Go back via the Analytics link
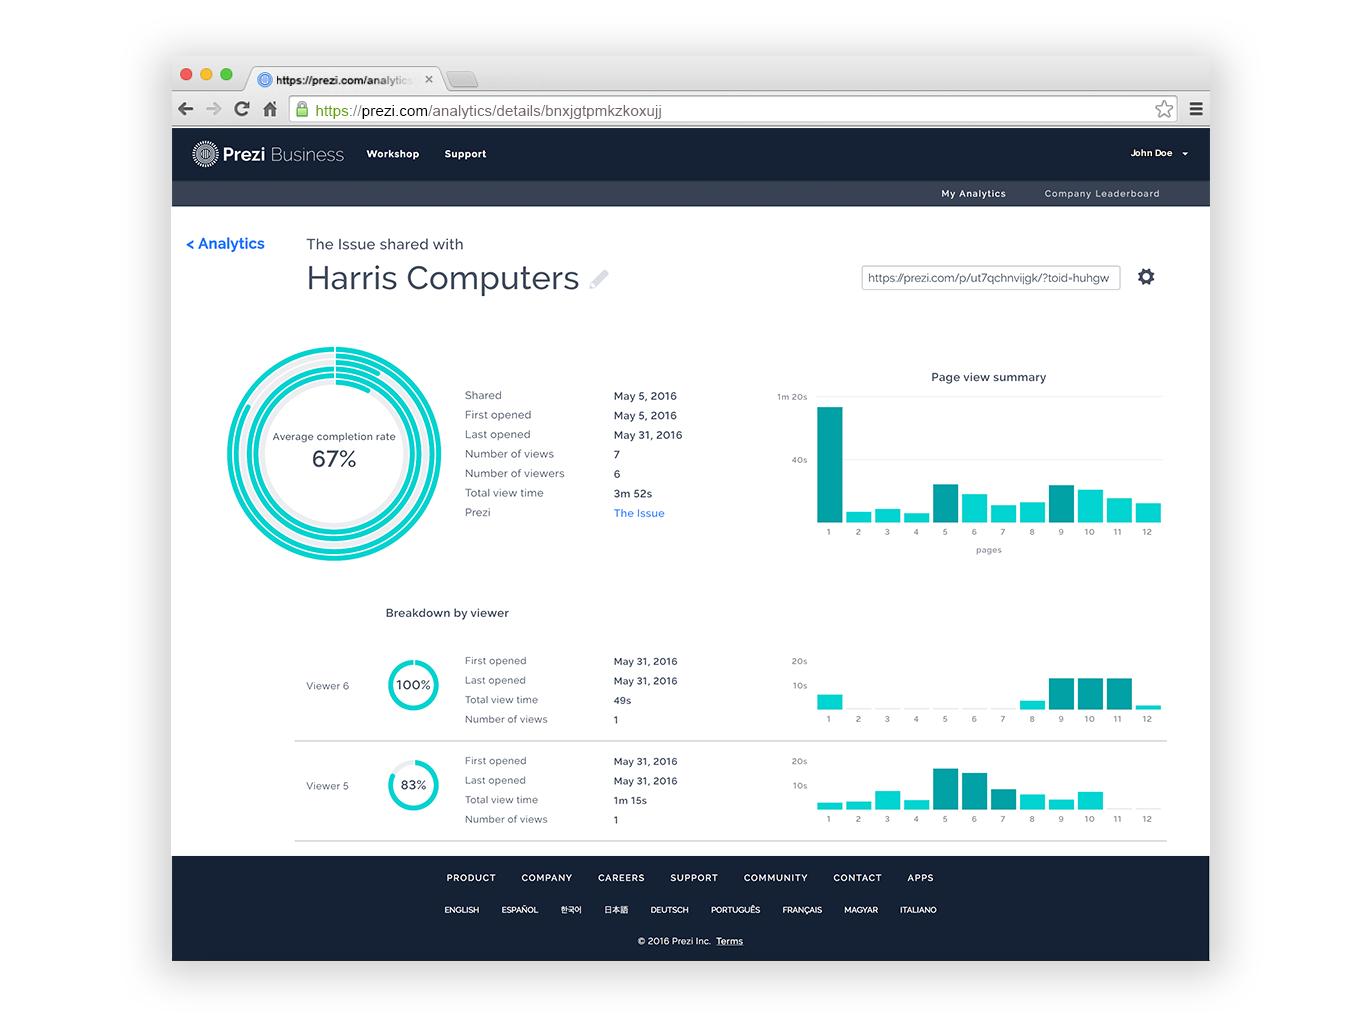Image resolution: width=1366 pixels, height=1034 pixels. coord(225,243)
